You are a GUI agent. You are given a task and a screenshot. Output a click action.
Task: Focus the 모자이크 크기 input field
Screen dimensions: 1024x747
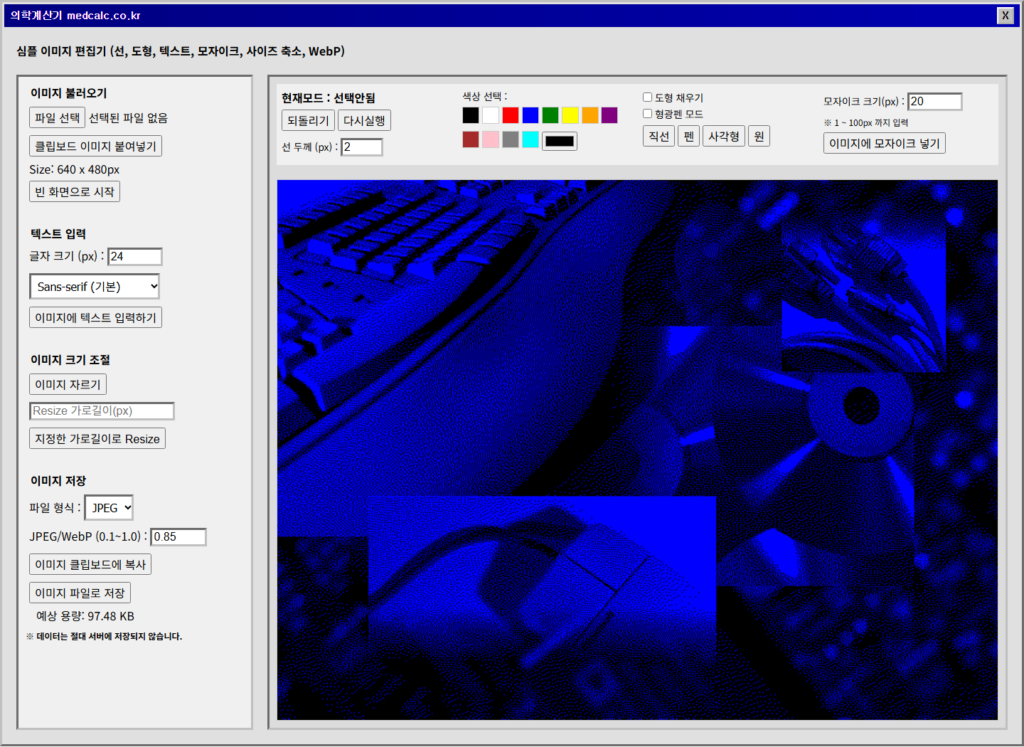point(935,101)
